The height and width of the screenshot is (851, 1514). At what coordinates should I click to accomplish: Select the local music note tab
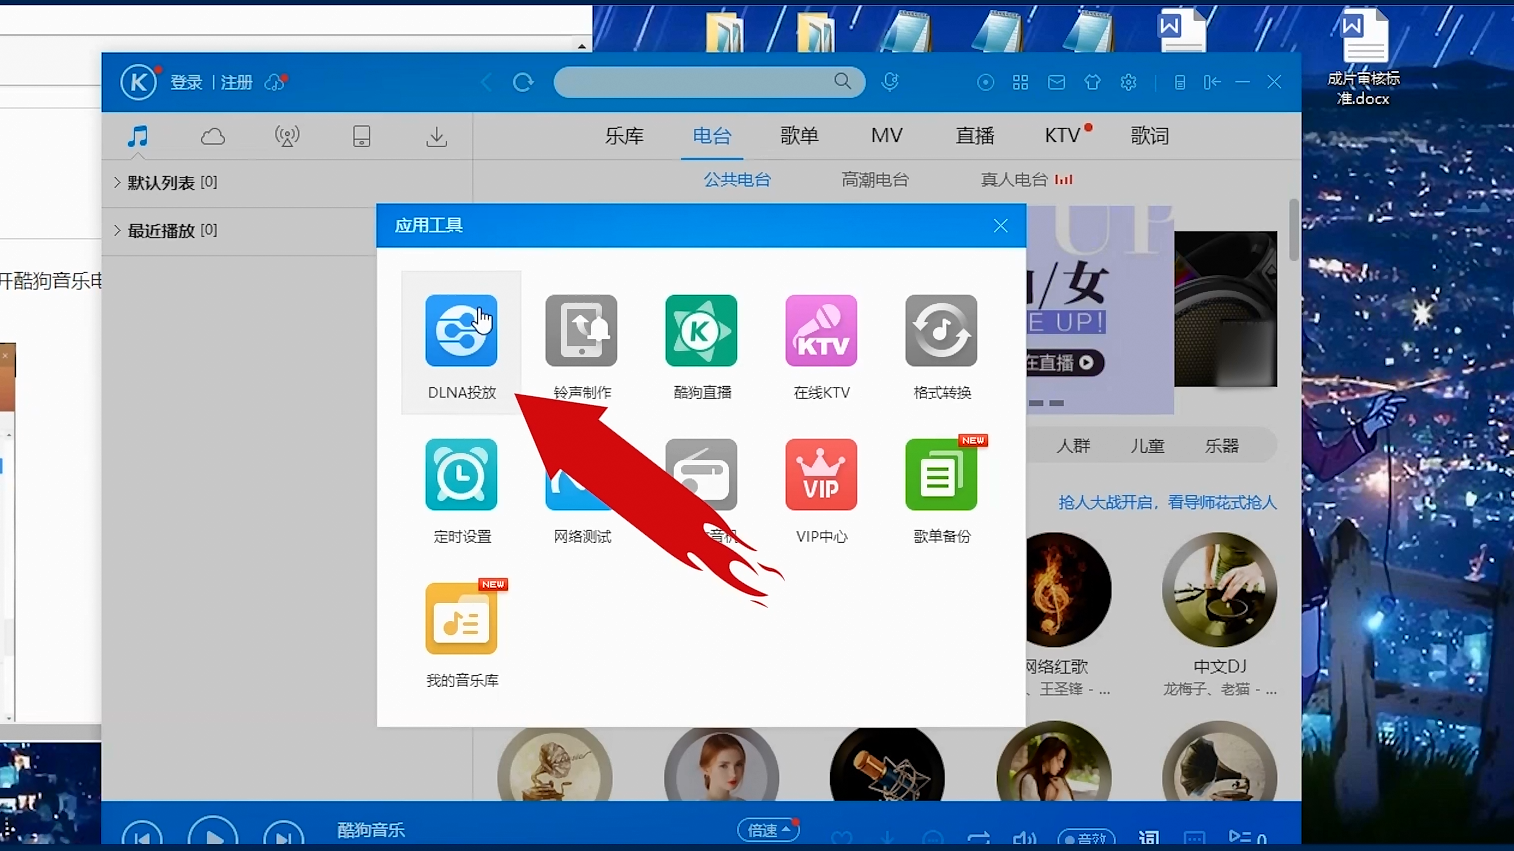click(x=138, y=136)
